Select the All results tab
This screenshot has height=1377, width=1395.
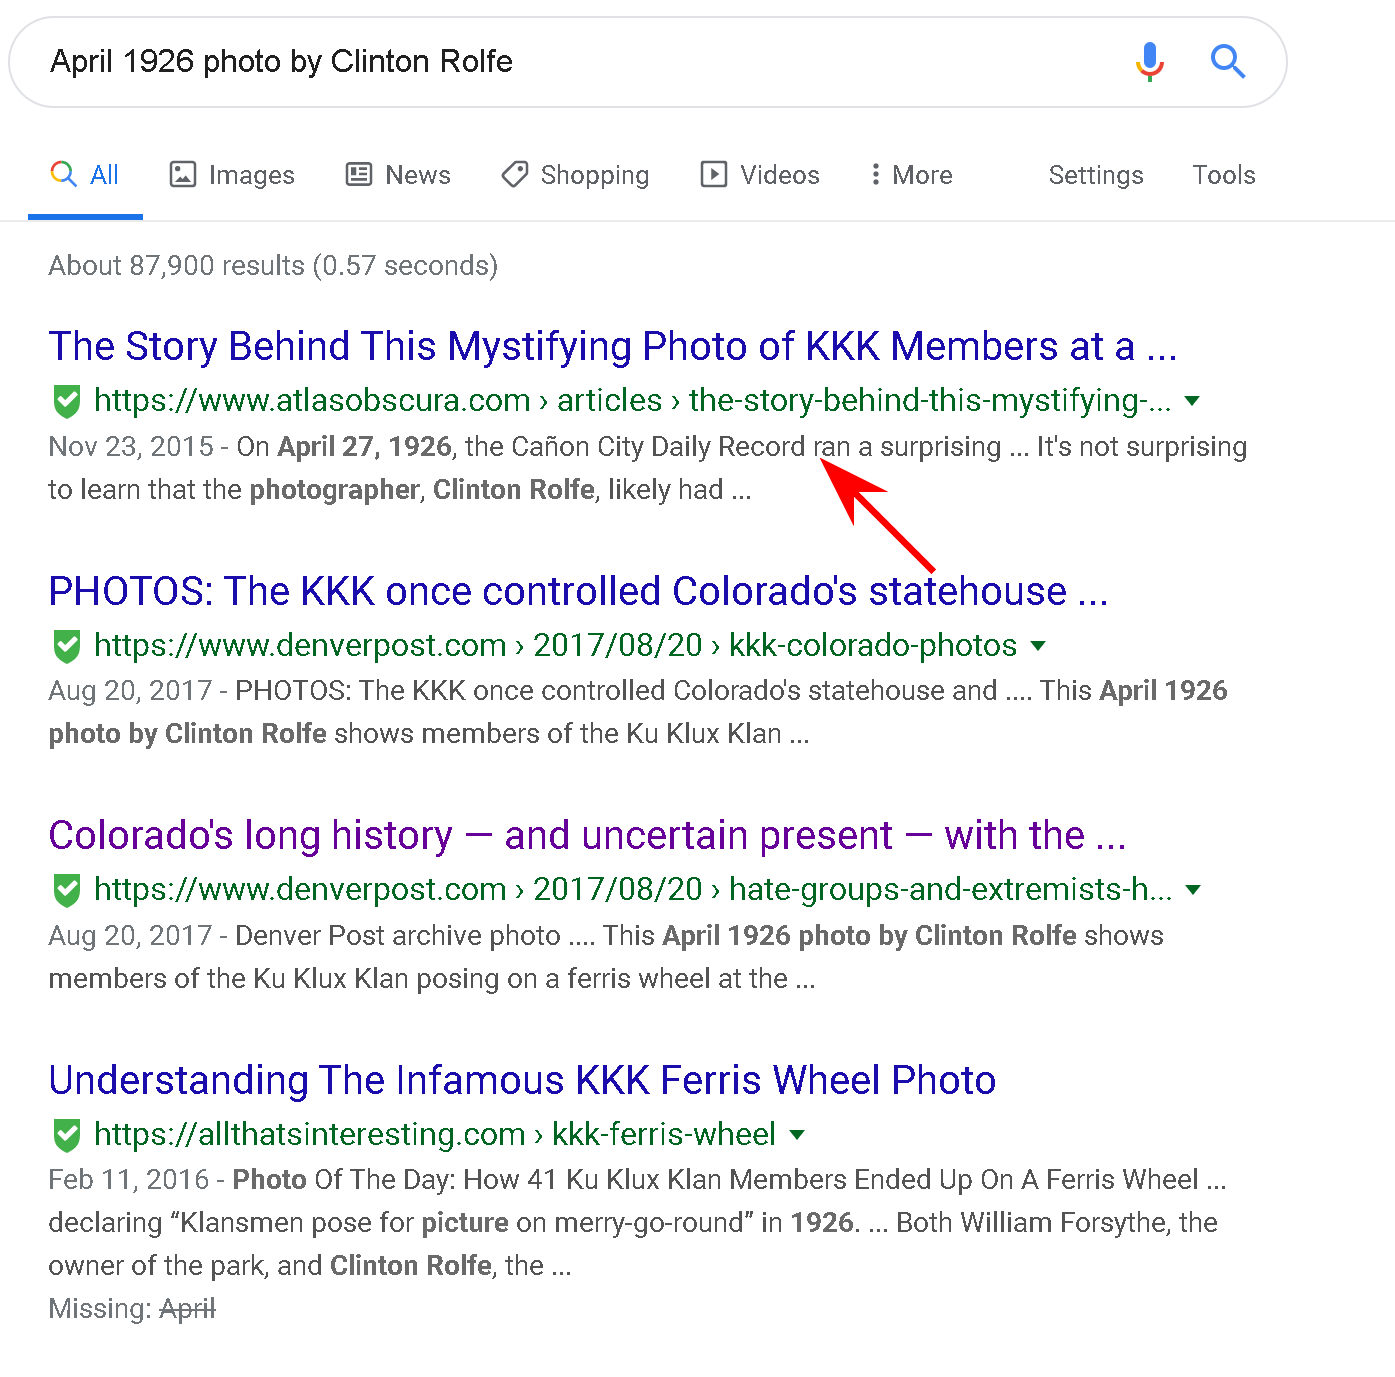[85, 175]
